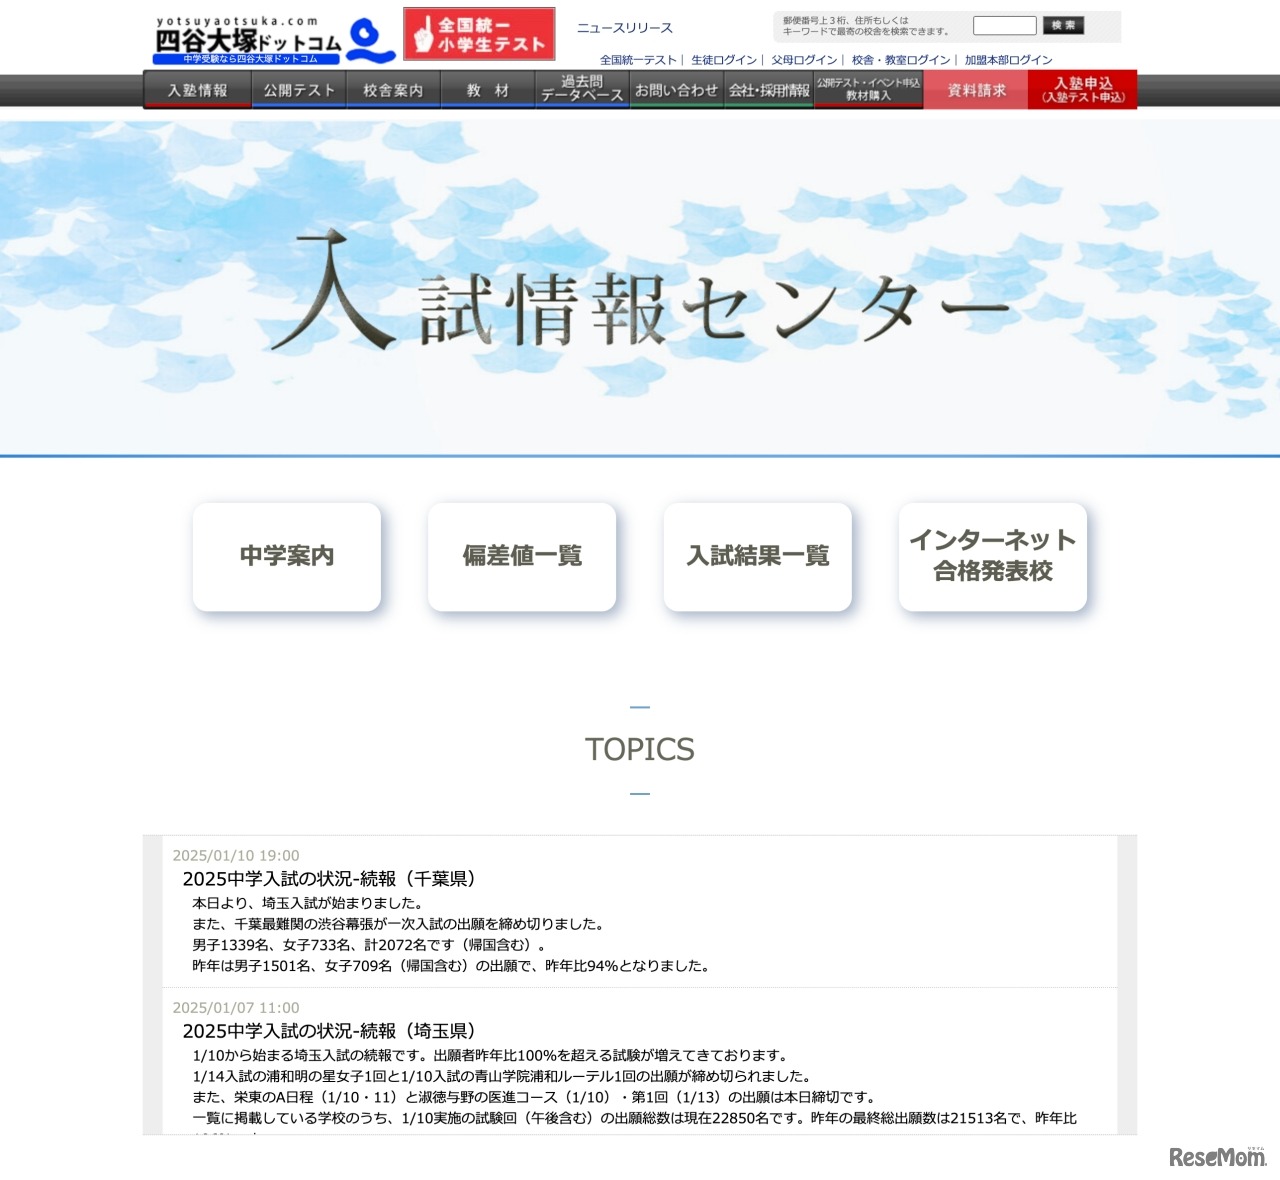Click the 検索 search button
The width and height of the screenshot is (1280, 1180).
1063,25
